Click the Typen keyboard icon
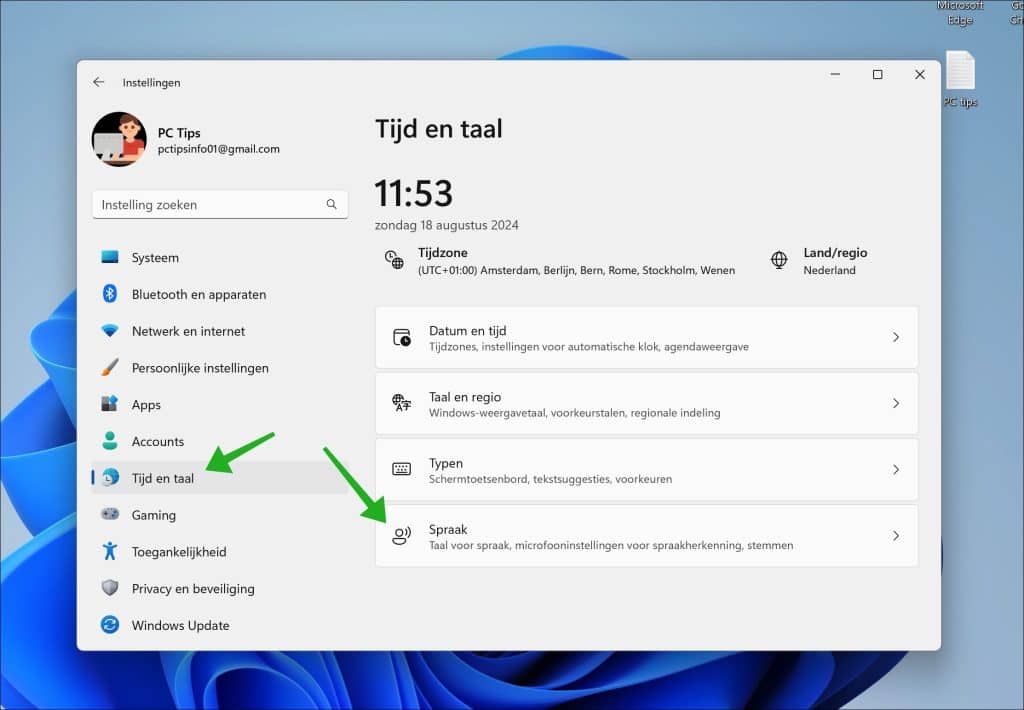 [x=402, y=469]
